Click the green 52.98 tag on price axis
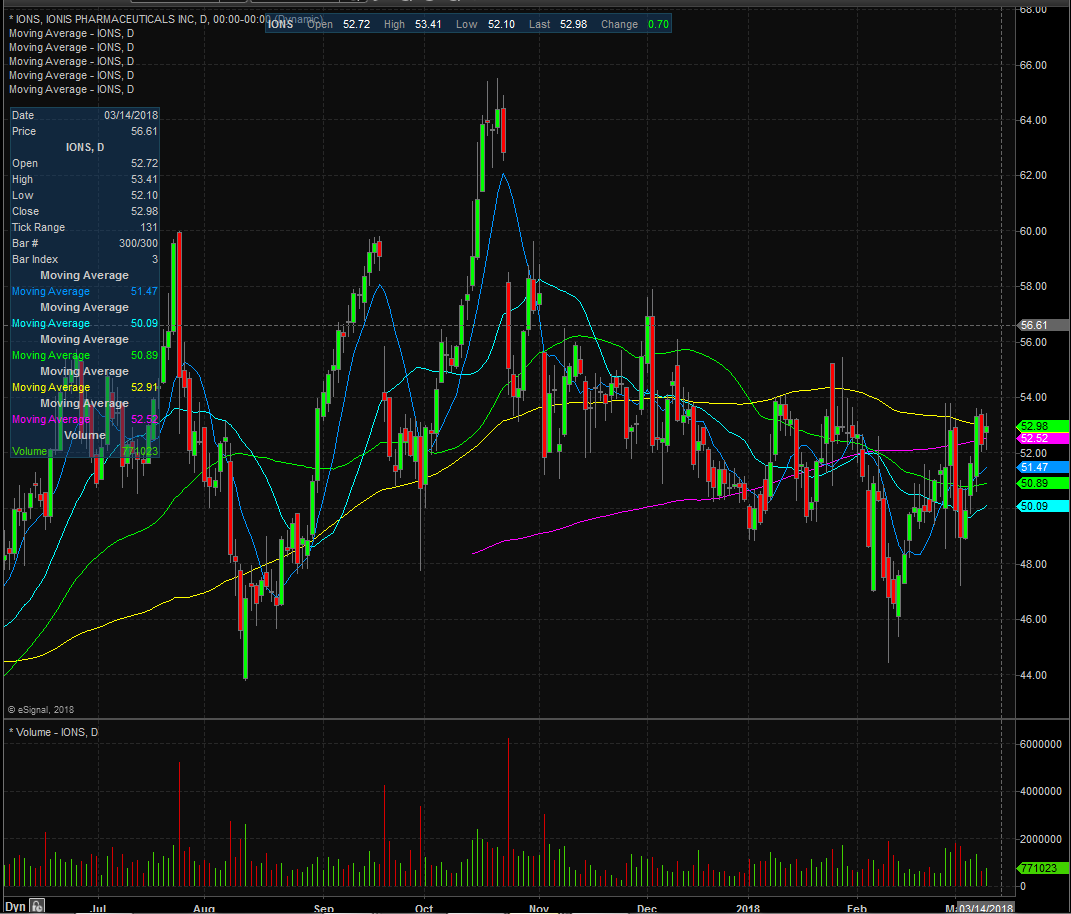The height and width of the screenshot is (914, 1071). (x=1043, y=426)
